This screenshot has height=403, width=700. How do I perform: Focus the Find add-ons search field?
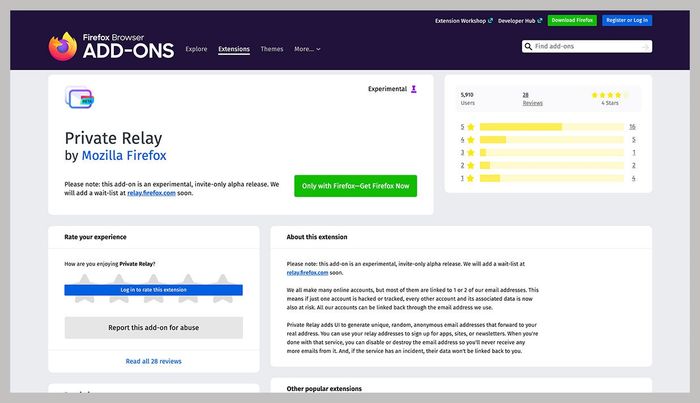pyautogui.click(x=587, y=46)
